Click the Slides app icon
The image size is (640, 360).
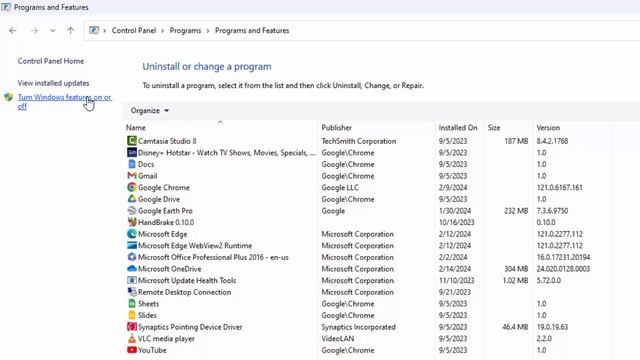[x=131, y=315]
